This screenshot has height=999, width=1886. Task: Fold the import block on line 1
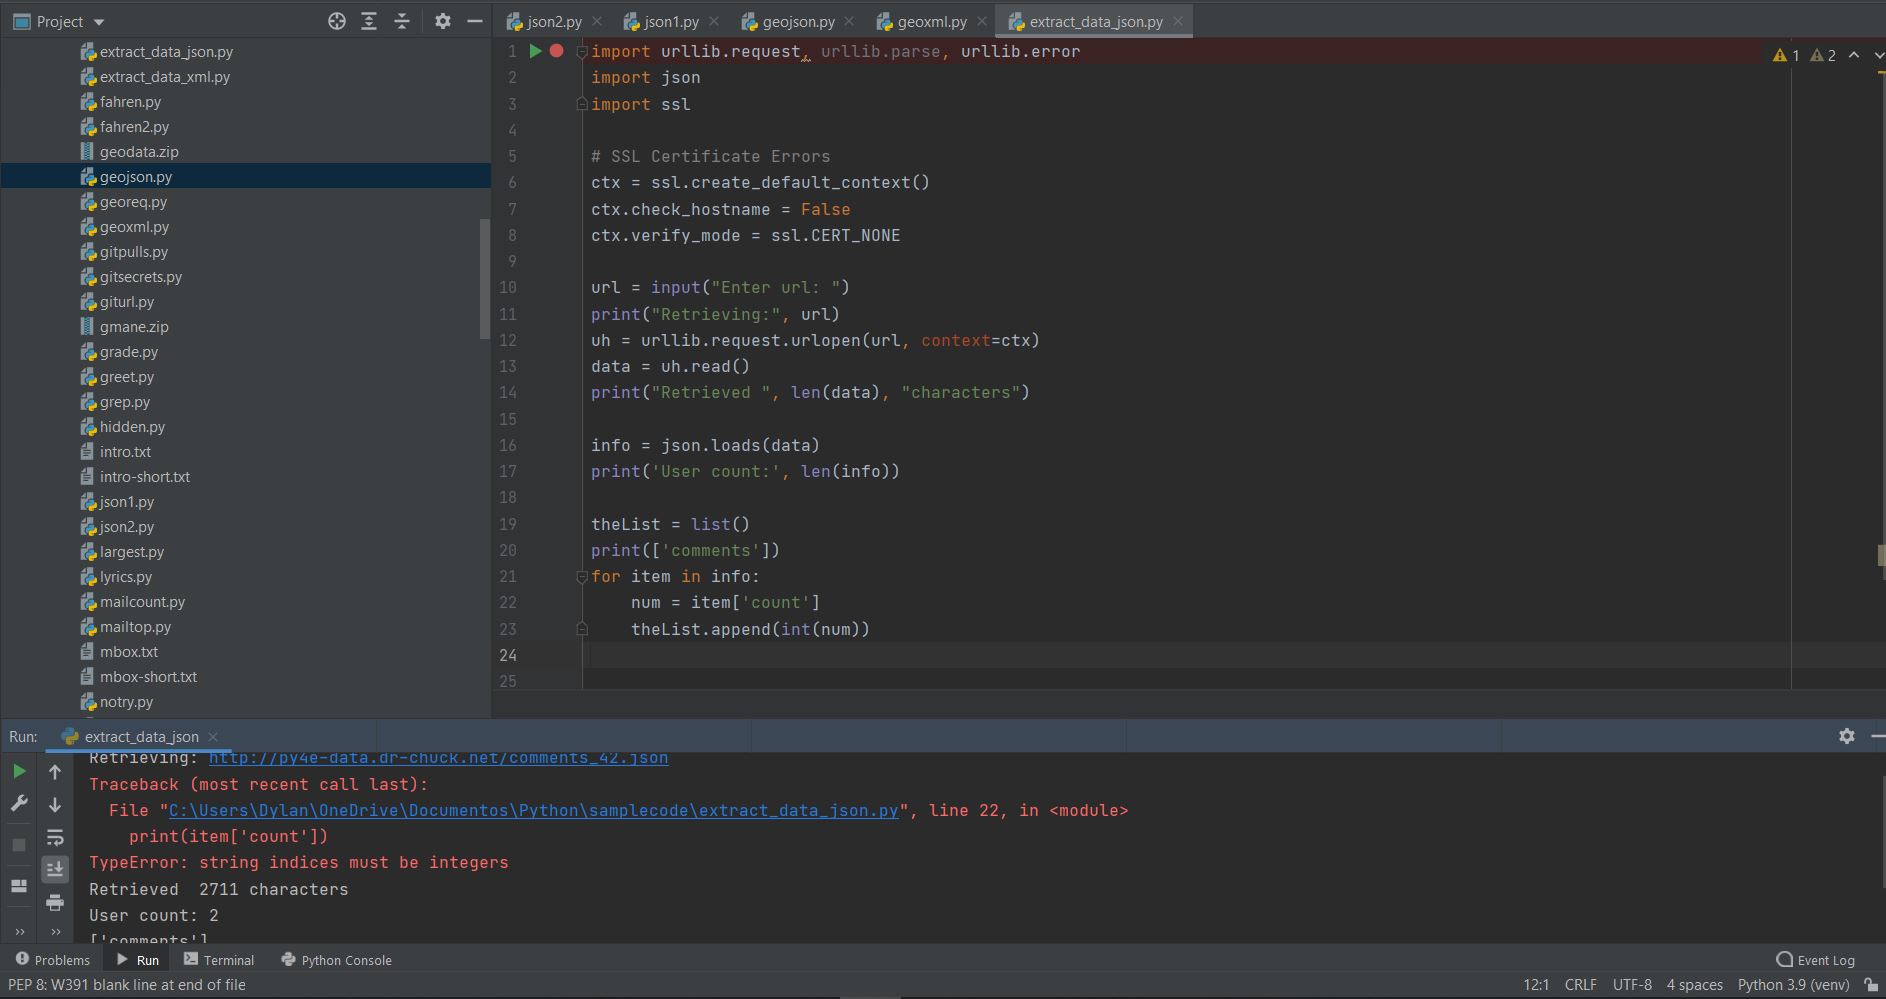(581, 52)
